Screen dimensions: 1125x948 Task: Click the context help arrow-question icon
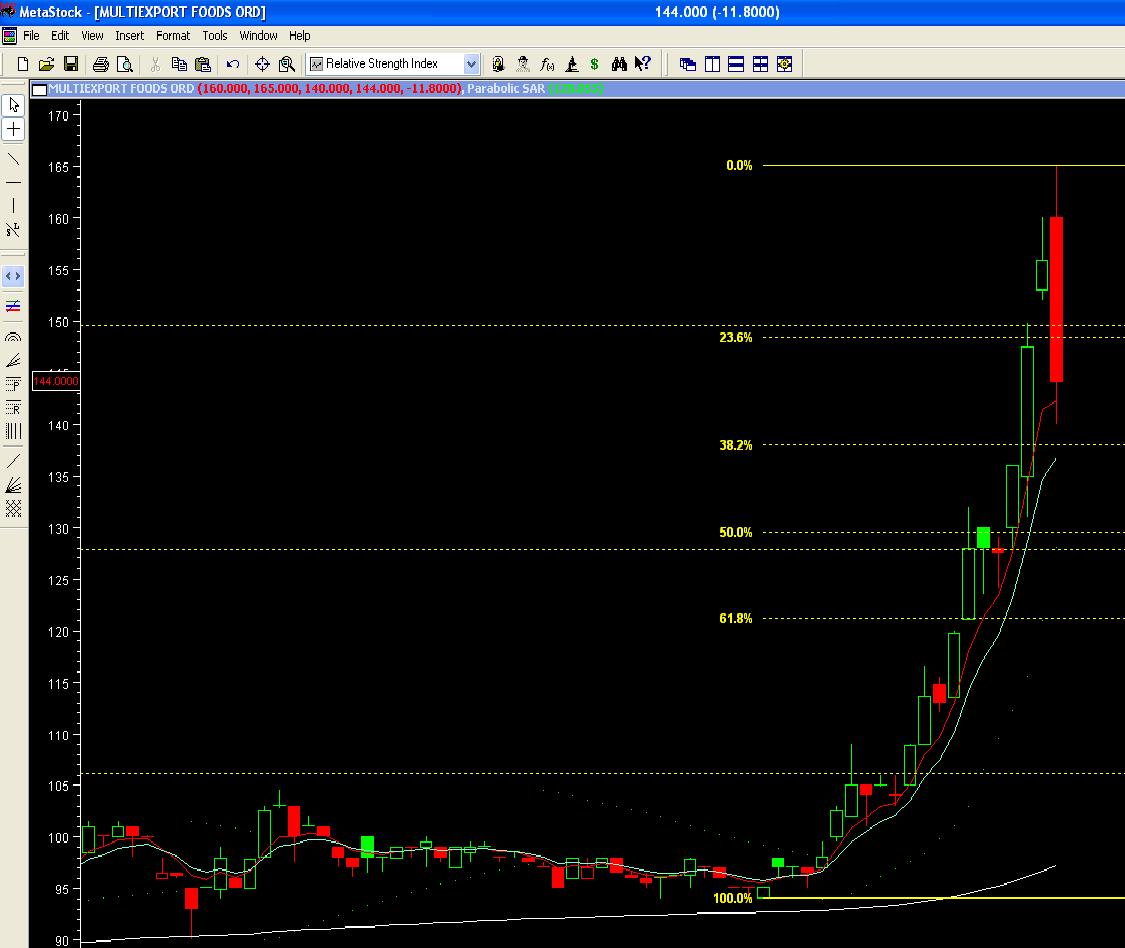click(643, 64)
